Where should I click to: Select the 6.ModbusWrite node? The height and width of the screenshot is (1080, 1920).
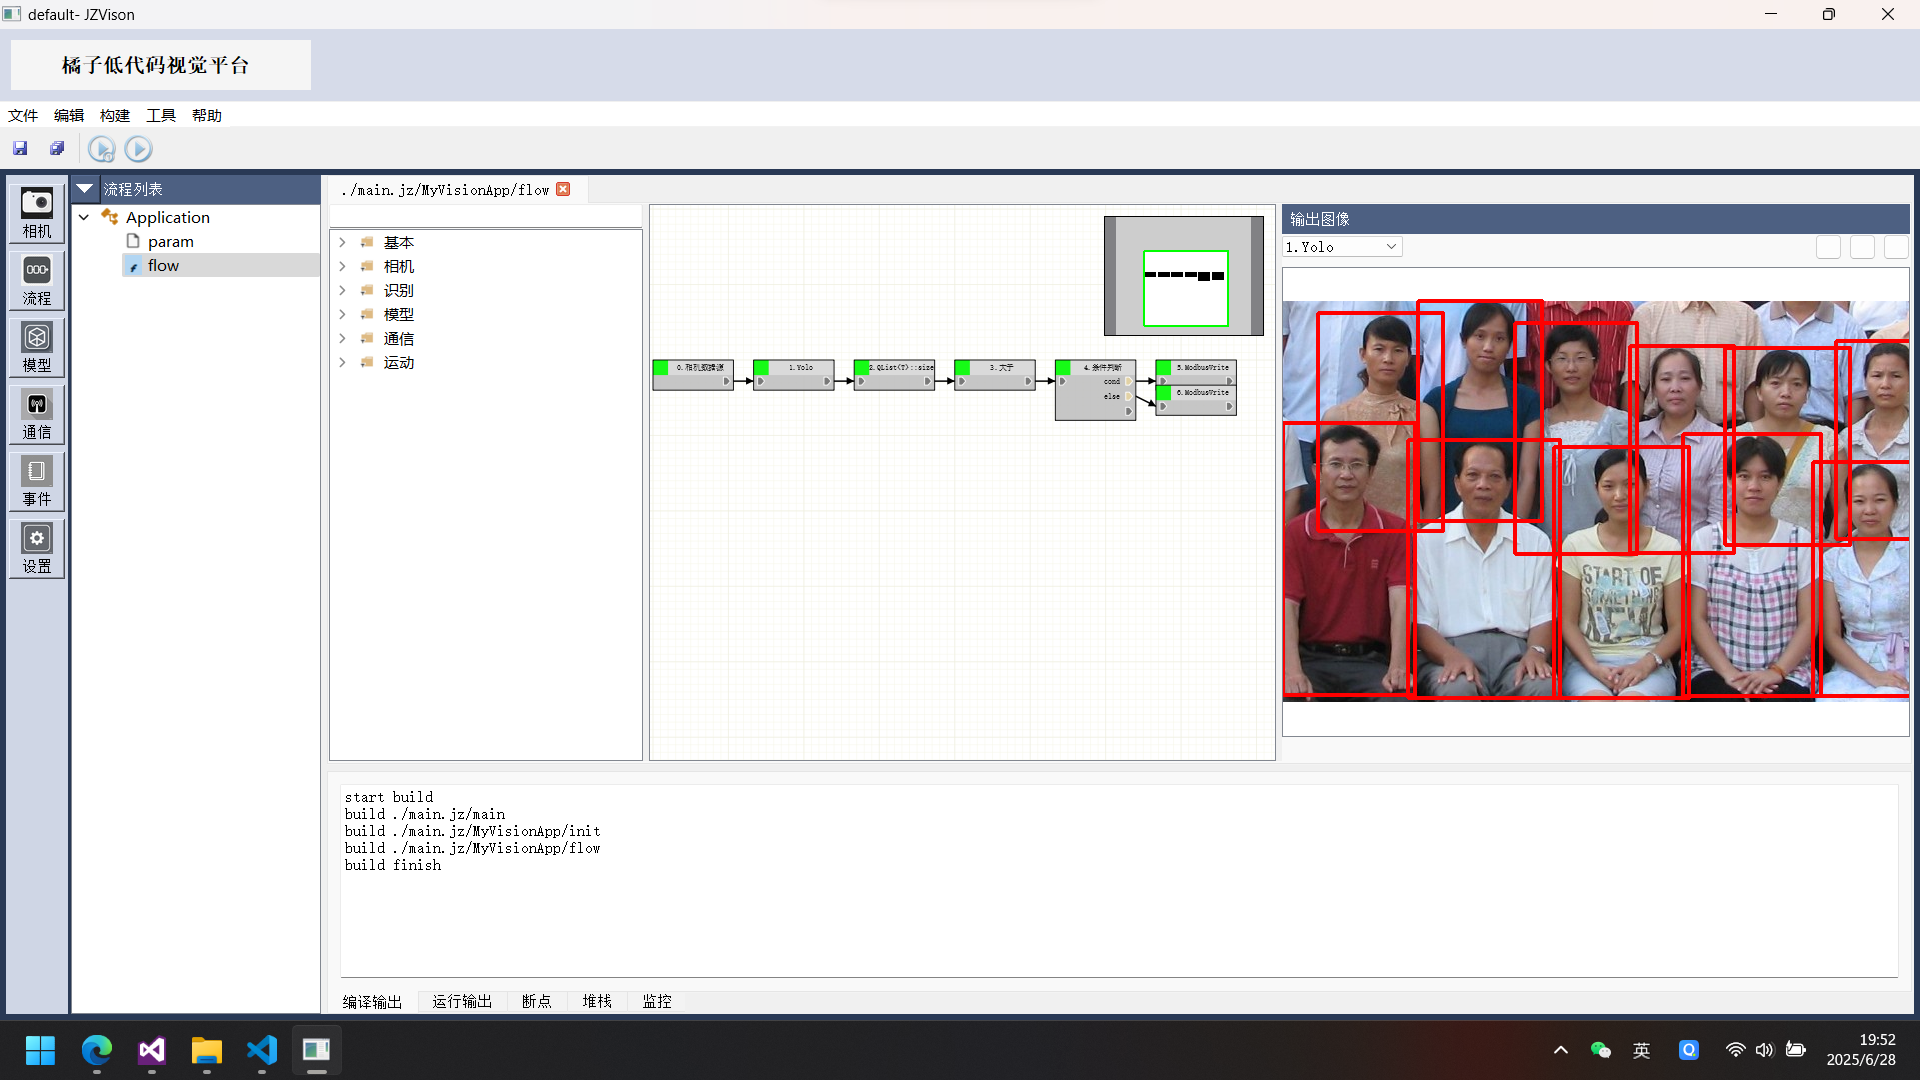[x=1196, y=400]
